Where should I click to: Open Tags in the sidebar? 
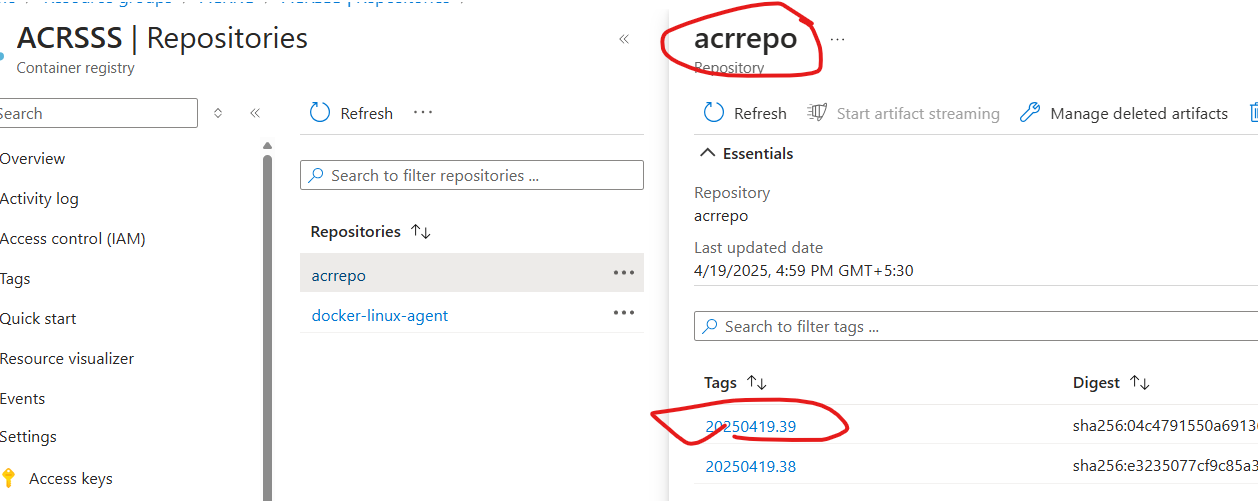(15, 278)
